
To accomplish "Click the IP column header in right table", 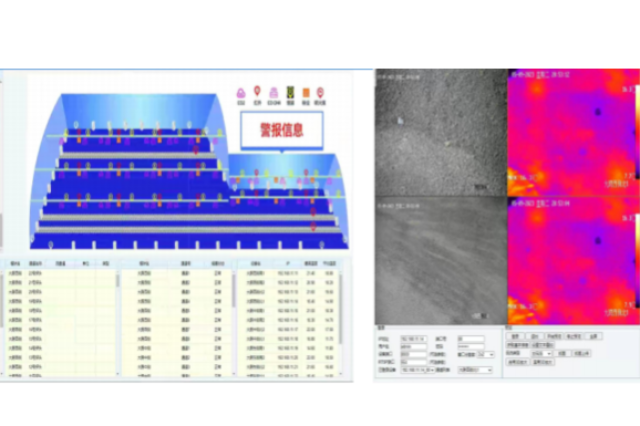I will coord(289,265).
